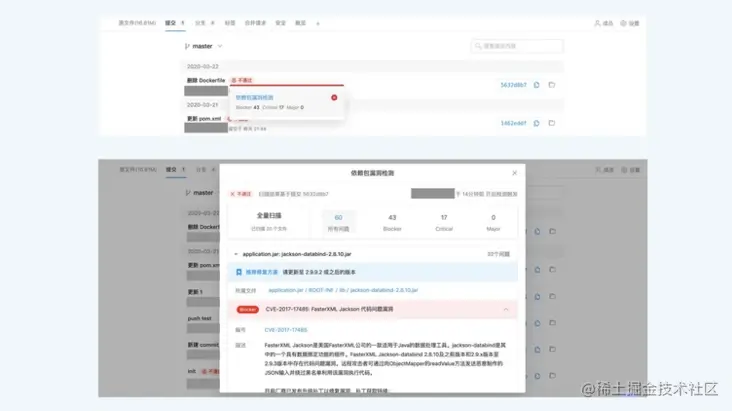Viewport: 732px width, 411px height.
Task: Click the branch icon beside master in upper view
Action: point(187,46)
